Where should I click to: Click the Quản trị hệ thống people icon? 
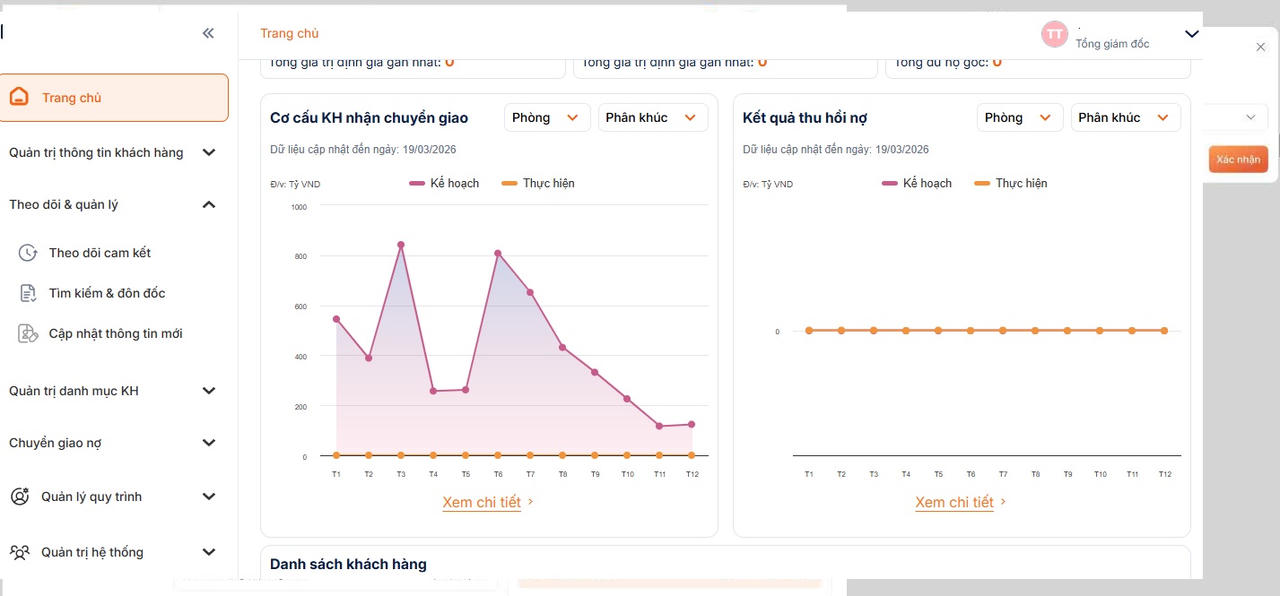coord(20,552)
